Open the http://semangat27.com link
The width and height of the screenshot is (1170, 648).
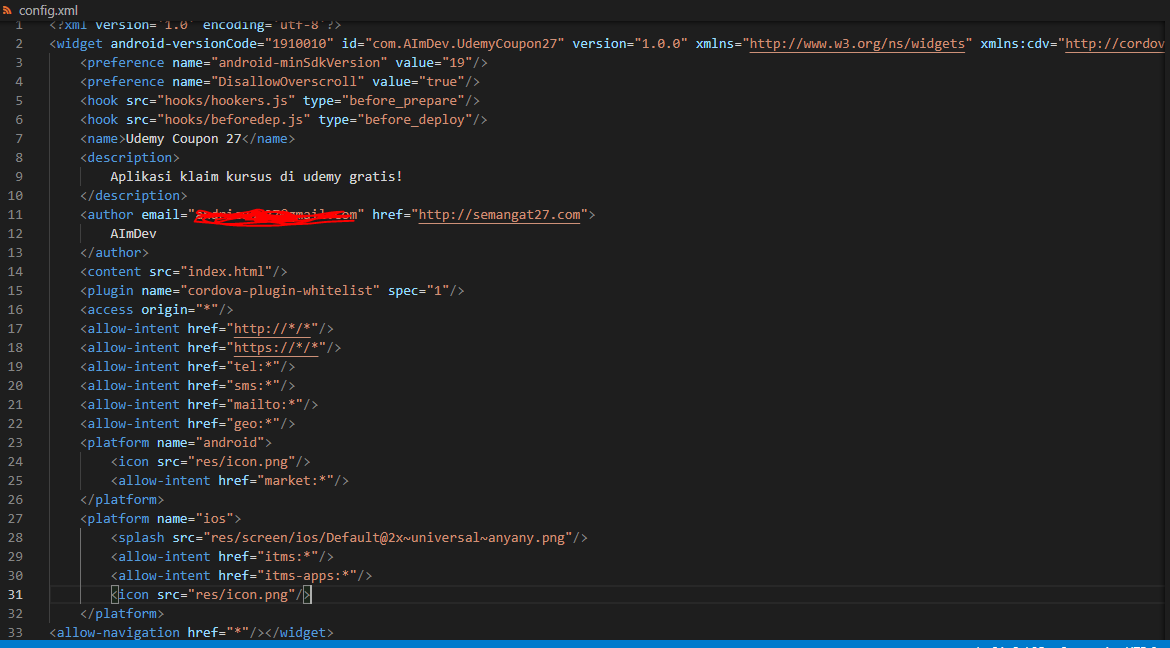pos(498,214)
